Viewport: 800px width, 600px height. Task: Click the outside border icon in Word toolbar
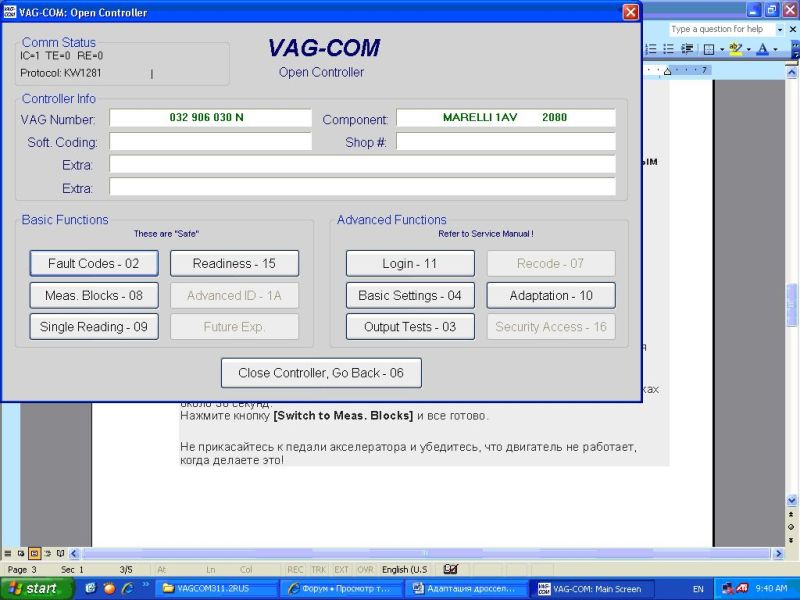tap(708, 49)
